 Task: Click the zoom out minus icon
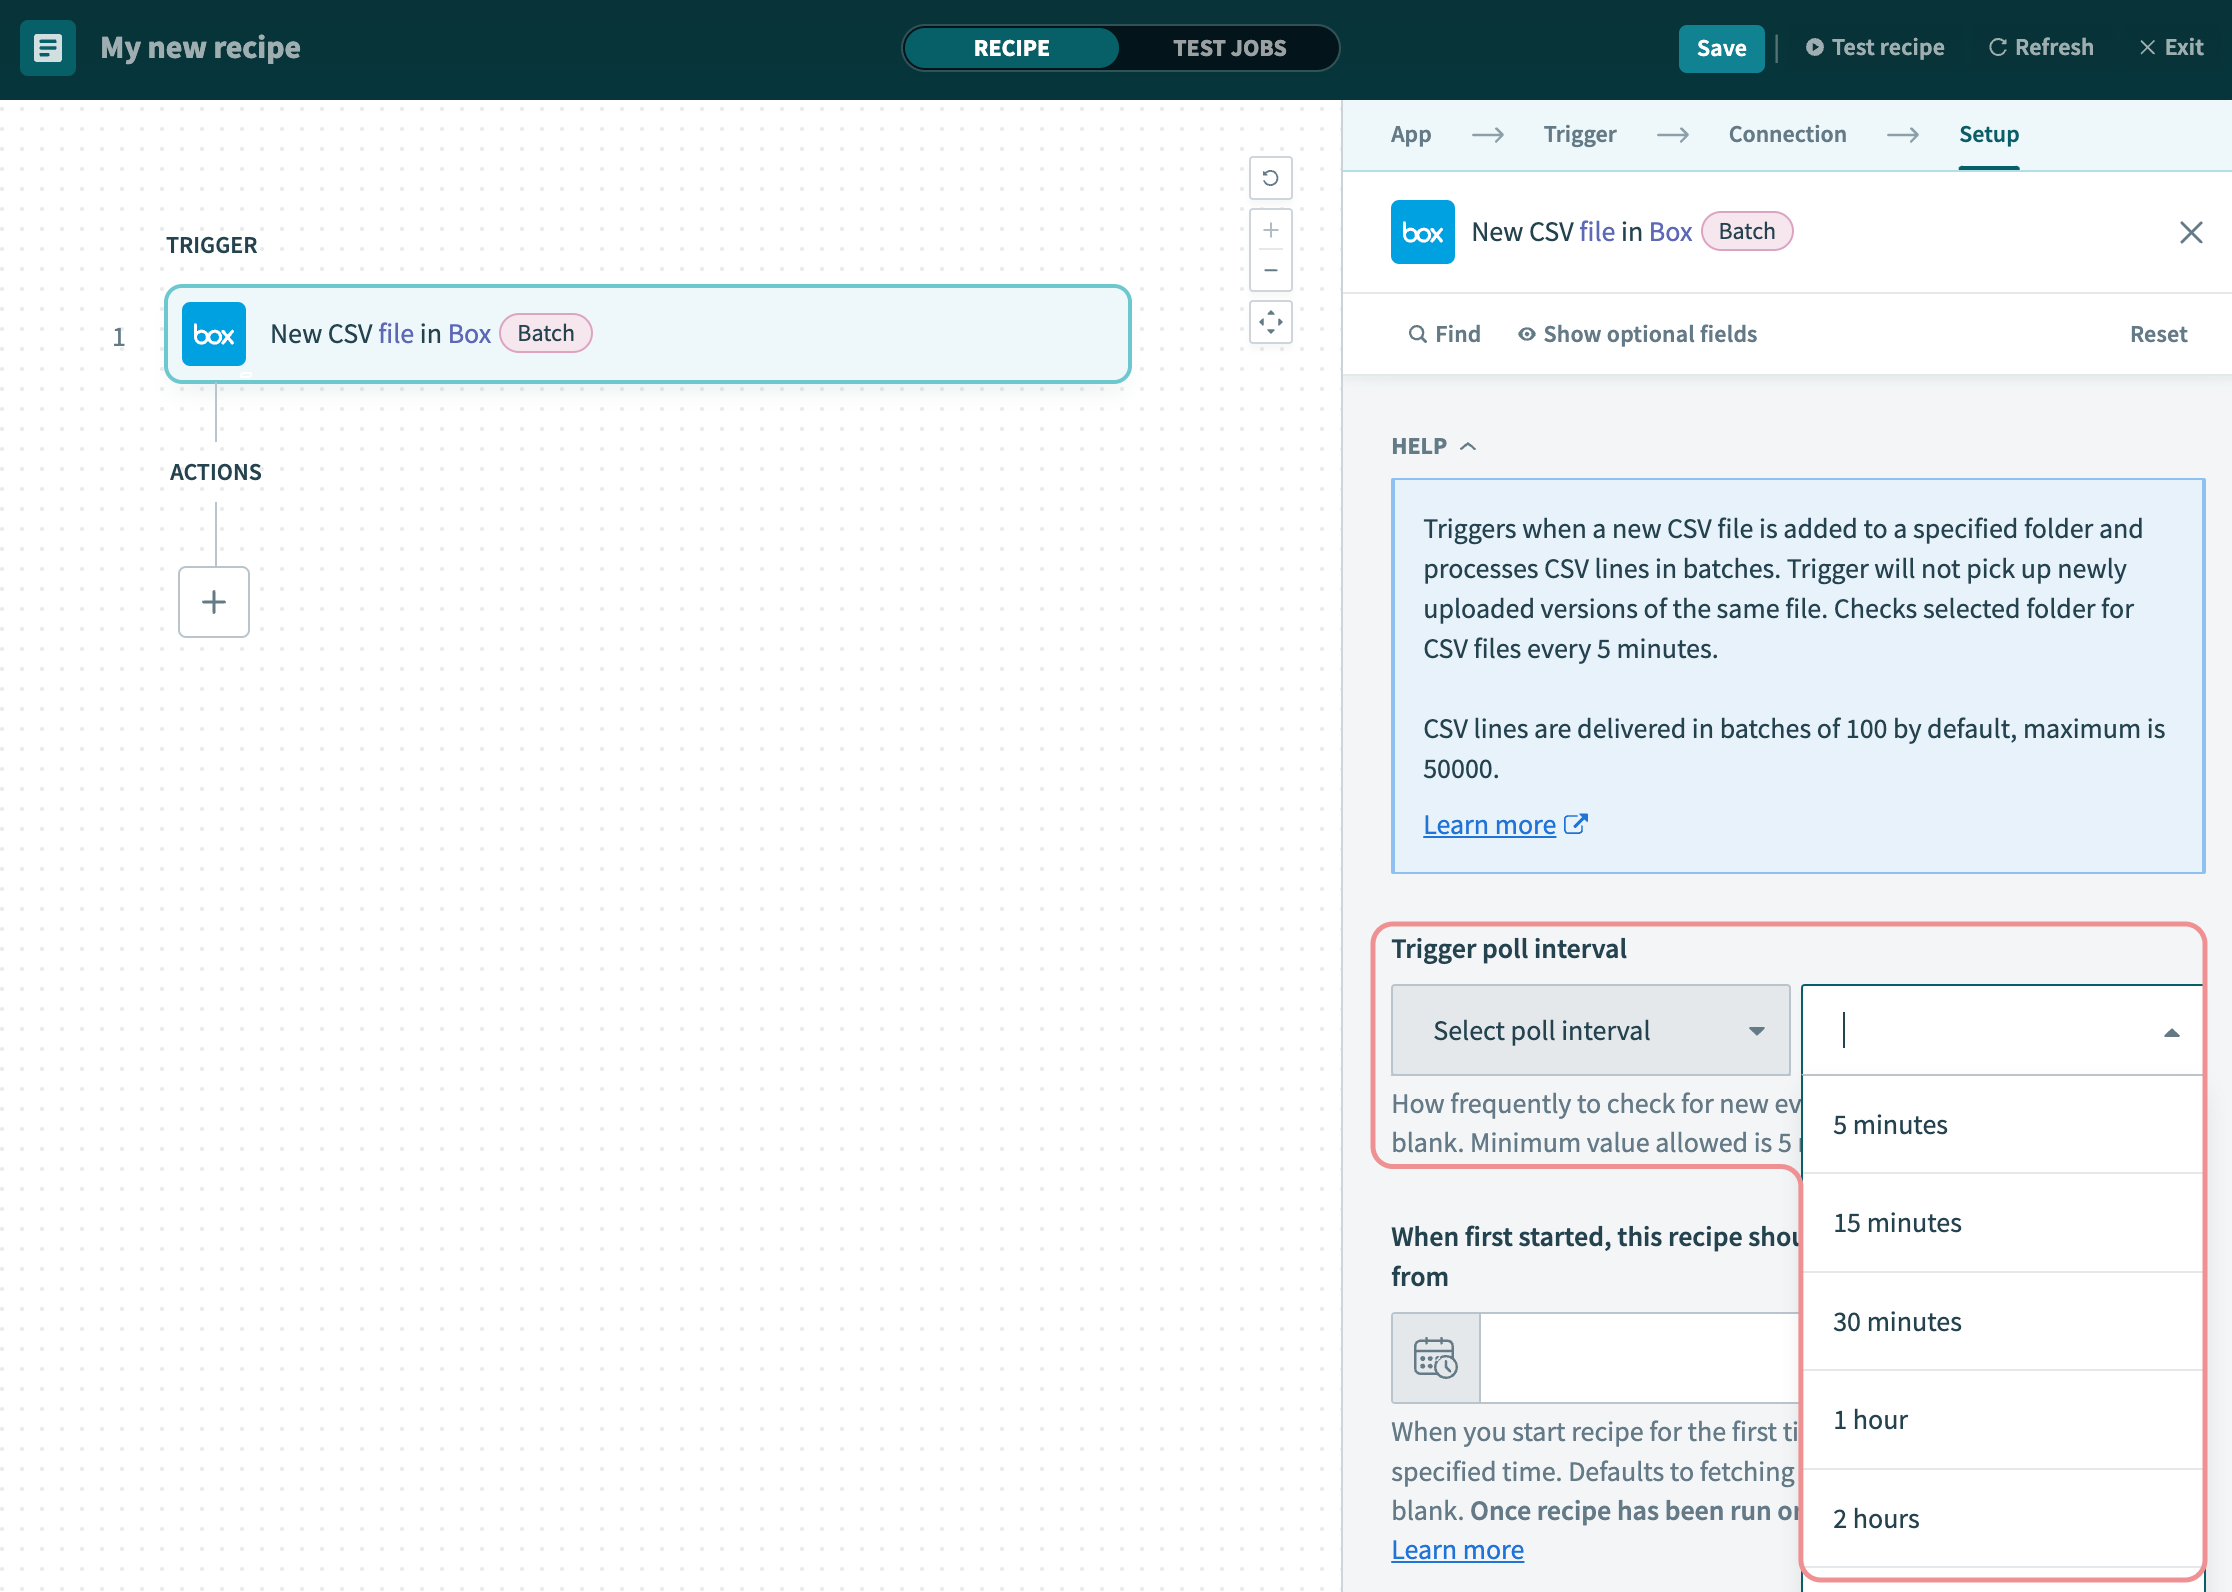(x=1269, y=271)
